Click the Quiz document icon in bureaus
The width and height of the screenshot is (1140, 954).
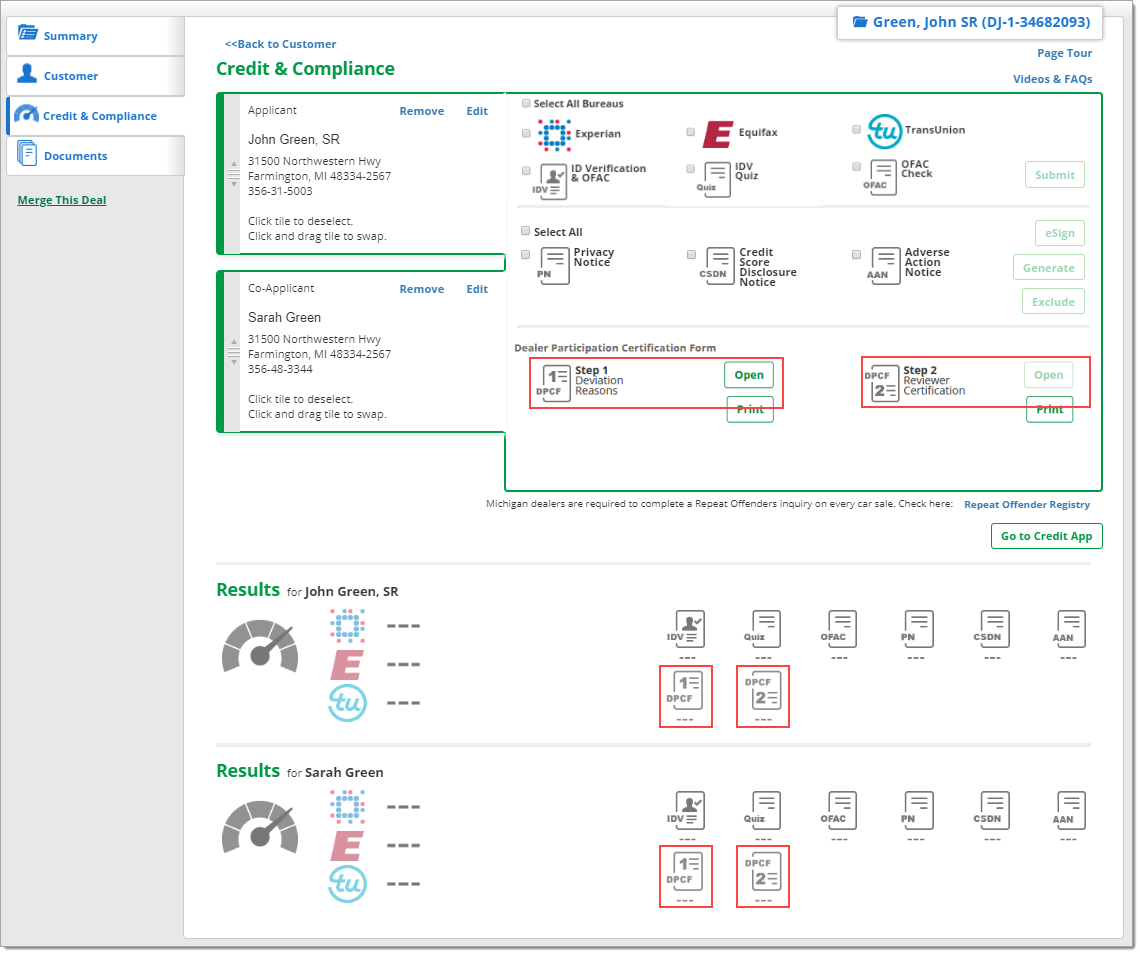click(x=714, y=180)
